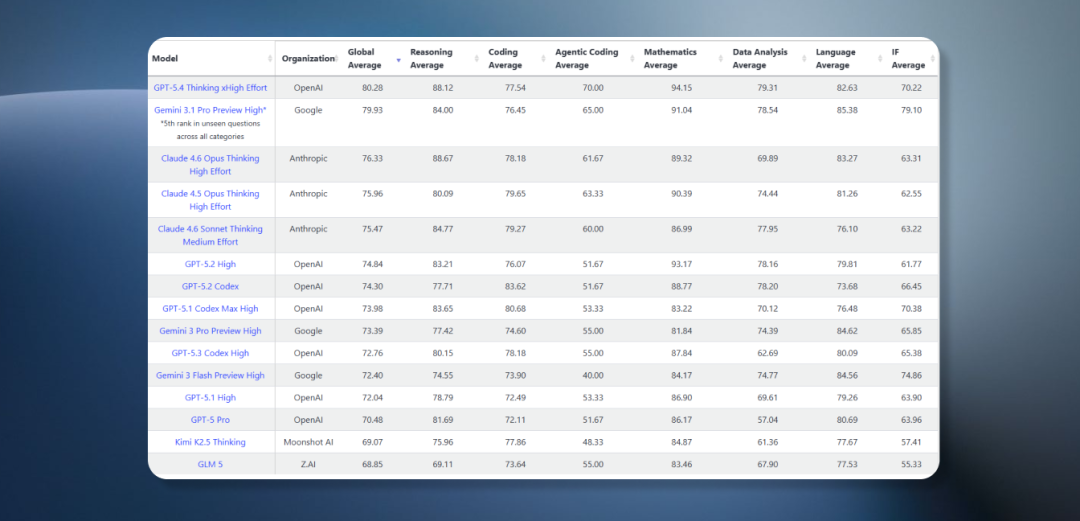
Task: Click the Z.AI organization cell
Action: tap(308, 464)
